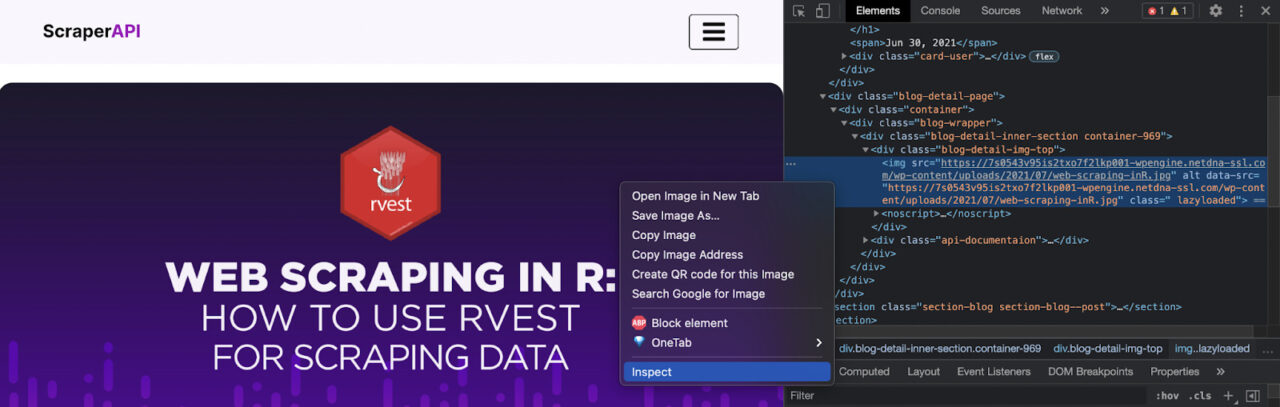The width and height of the screenshot is (1280, 407).
Task: Open the hamburger navigation menu
Action: 713,32
